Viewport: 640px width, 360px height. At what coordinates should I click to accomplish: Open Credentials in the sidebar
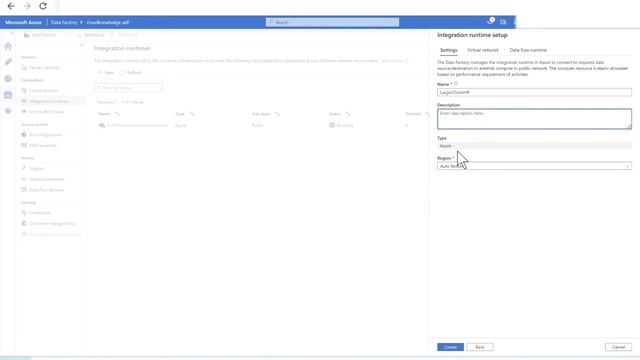click(x=40, y=213)
